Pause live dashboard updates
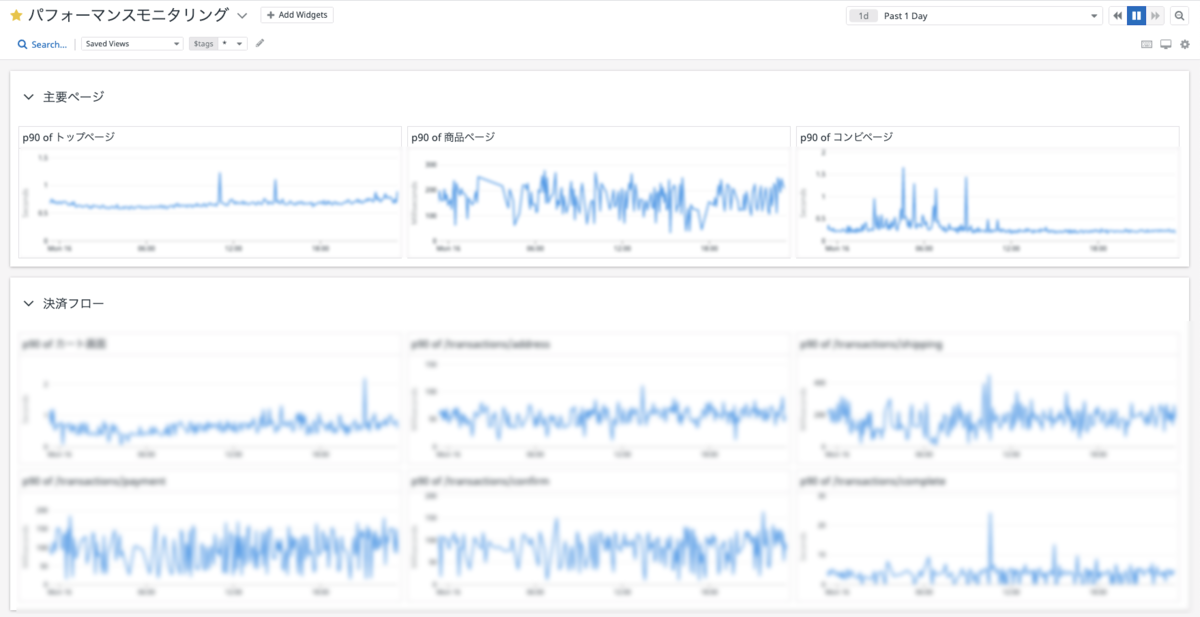Image resolution: width=1200 pixels, height=617 pixels. 1136,16
